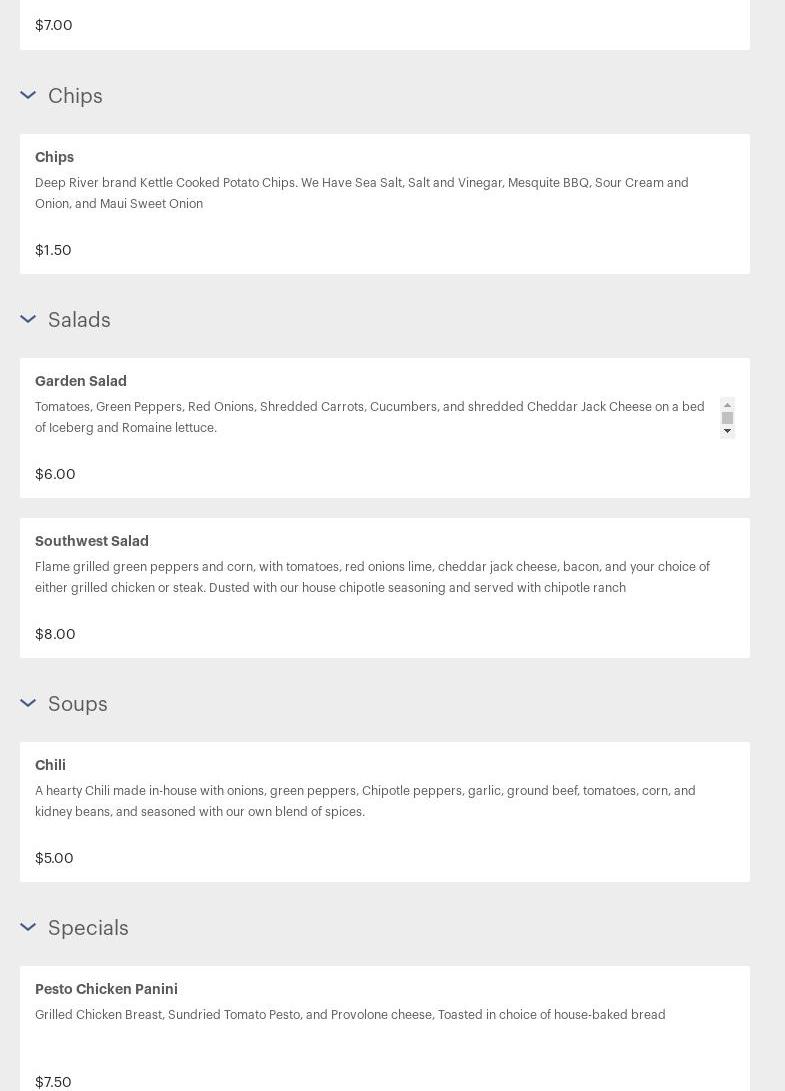
Task: Click the Specials section heading
Action: 88,928
